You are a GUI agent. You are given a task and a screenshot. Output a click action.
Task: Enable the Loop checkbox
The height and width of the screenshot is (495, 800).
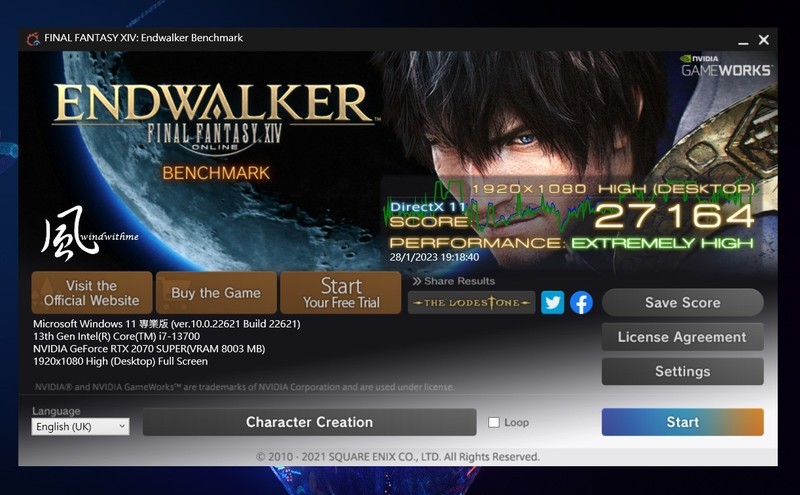[493, 423]
